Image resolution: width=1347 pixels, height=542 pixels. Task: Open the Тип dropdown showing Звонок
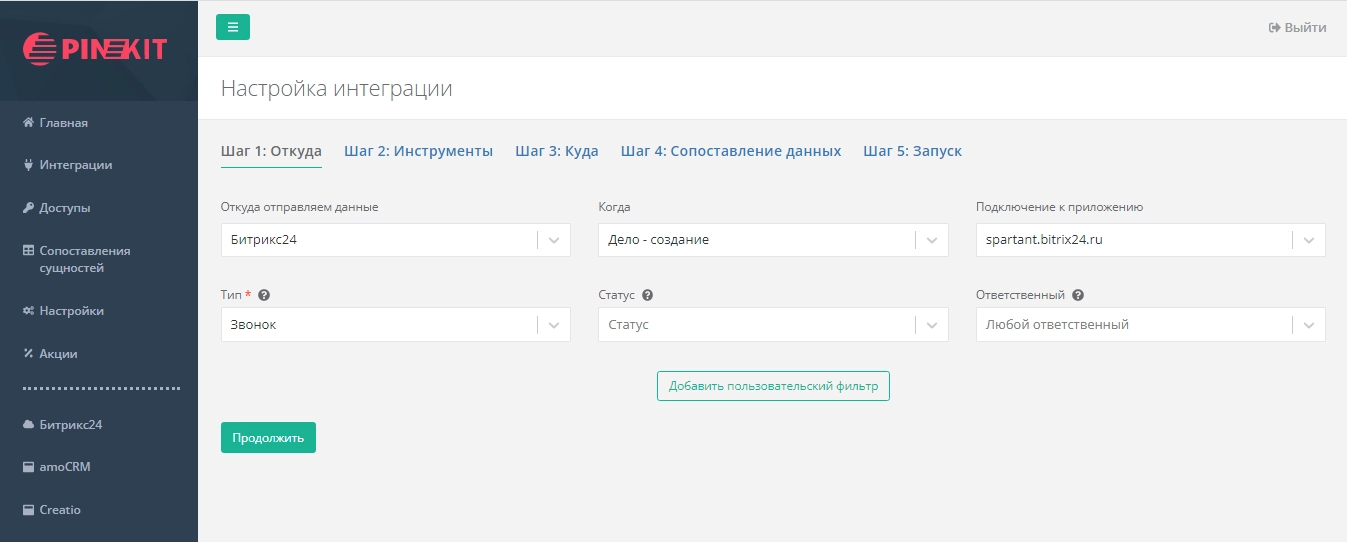[395, 325]
